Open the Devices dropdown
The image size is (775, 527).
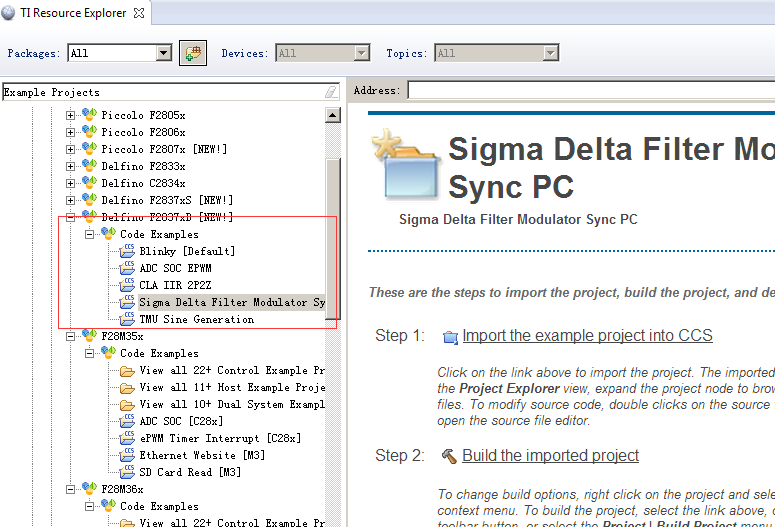point(362,53)
